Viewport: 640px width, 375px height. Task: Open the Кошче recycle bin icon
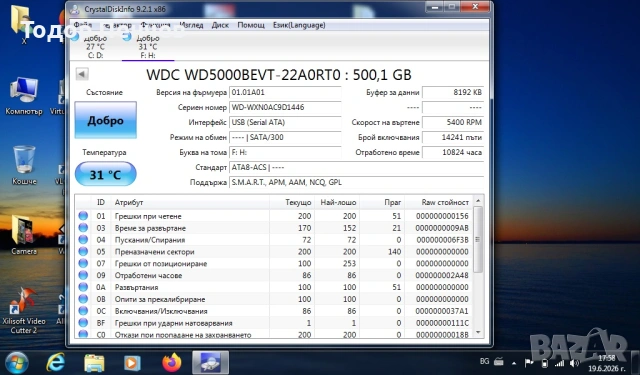24,165
